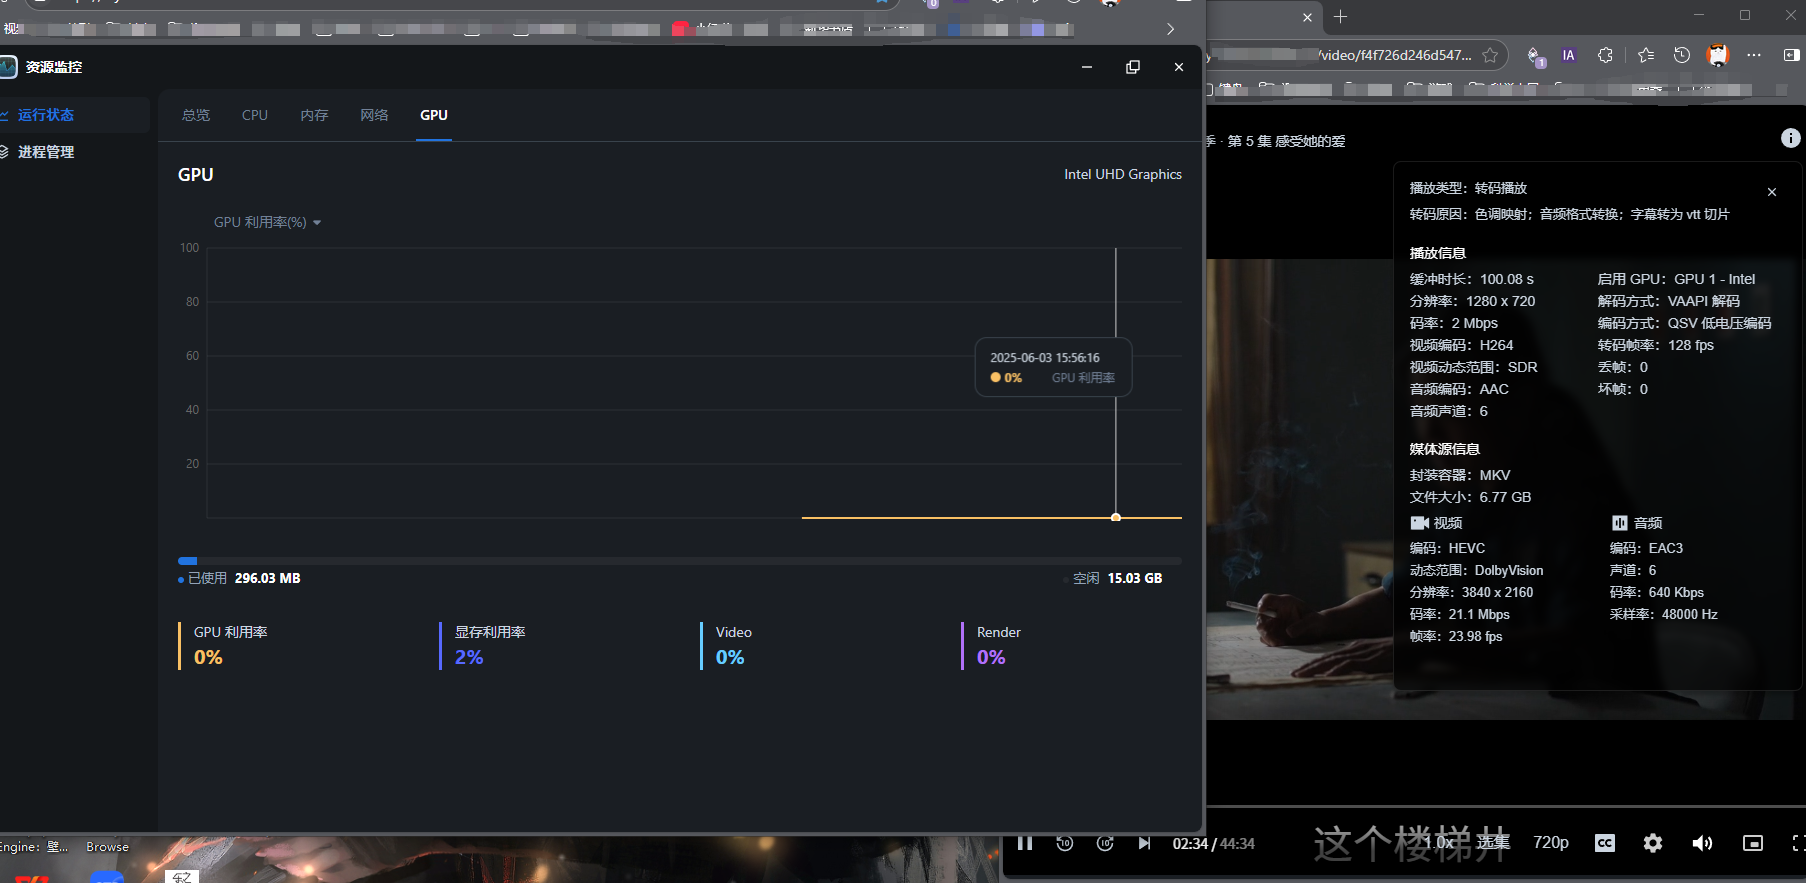Screen dimensions: 1806x883
Task: Open a new Edge browser tab
Action: click(1341, 17)
